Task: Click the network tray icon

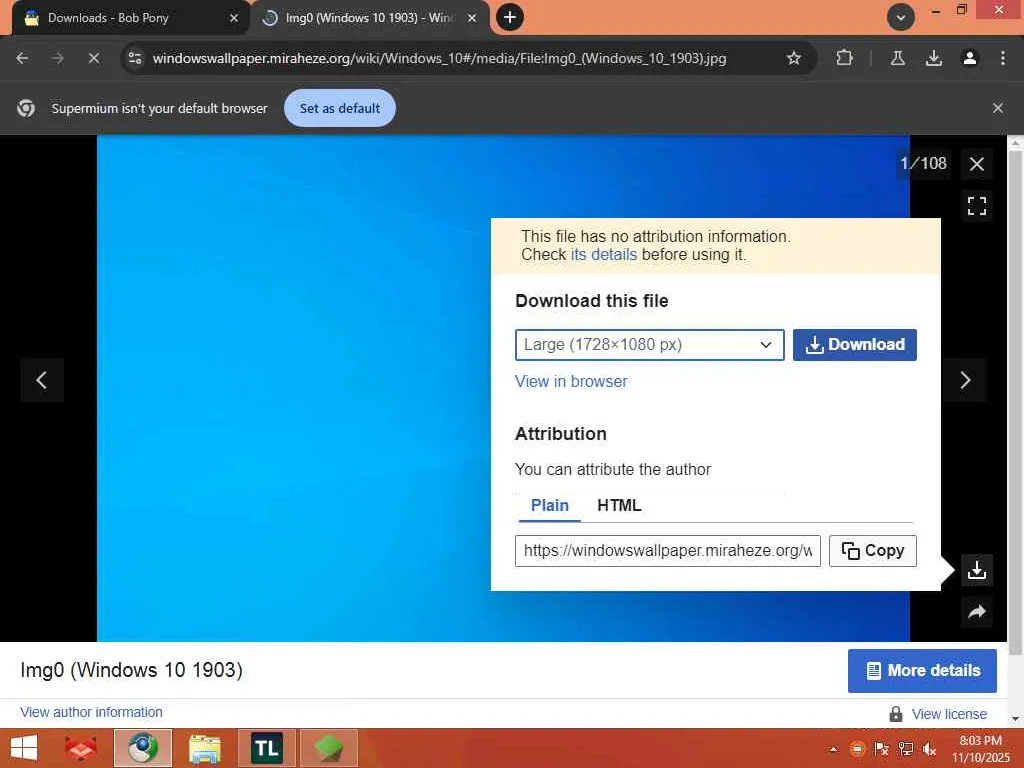Action: 906,749
